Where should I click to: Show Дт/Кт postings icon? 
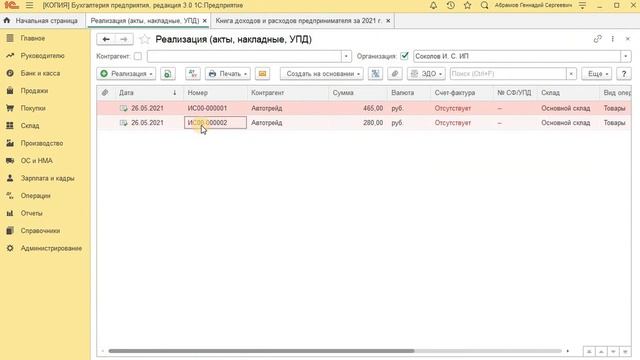point(193,73)
